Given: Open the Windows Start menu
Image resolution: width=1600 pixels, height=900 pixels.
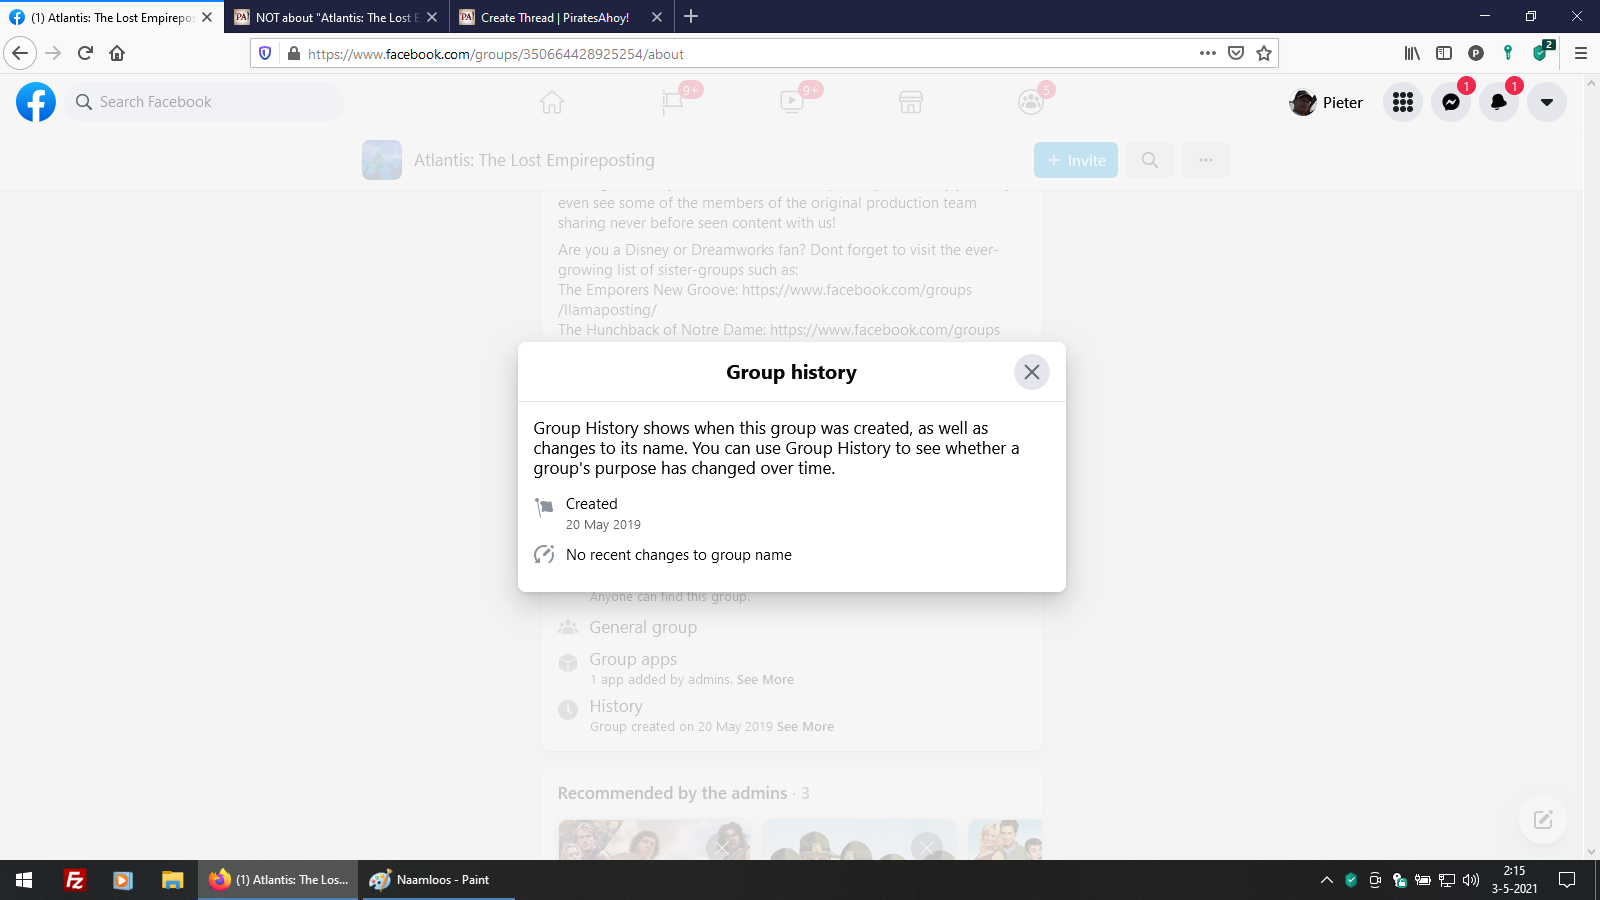Looking at the screenshot, I should tap(24, 880).
